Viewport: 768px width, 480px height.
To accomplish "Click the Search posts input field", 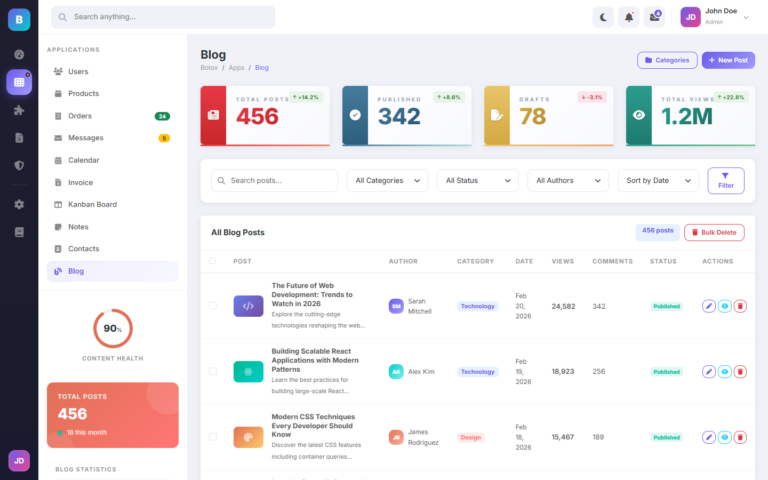I will click(281, 180).
